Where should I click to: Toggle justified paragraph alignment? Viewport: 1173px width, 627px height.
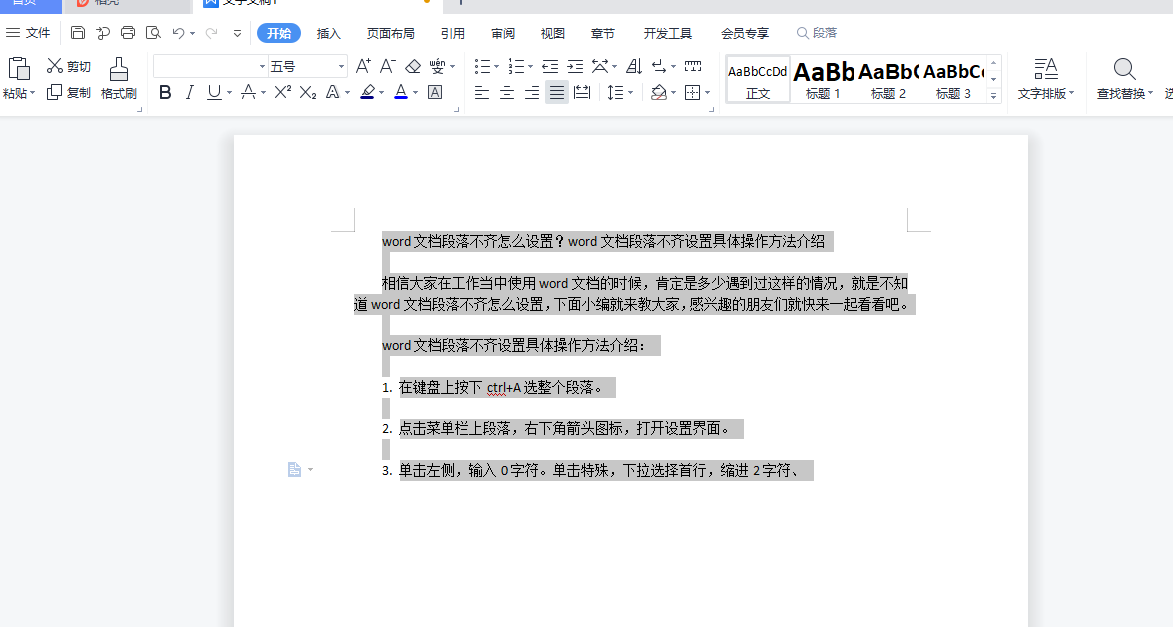(557, 92)
